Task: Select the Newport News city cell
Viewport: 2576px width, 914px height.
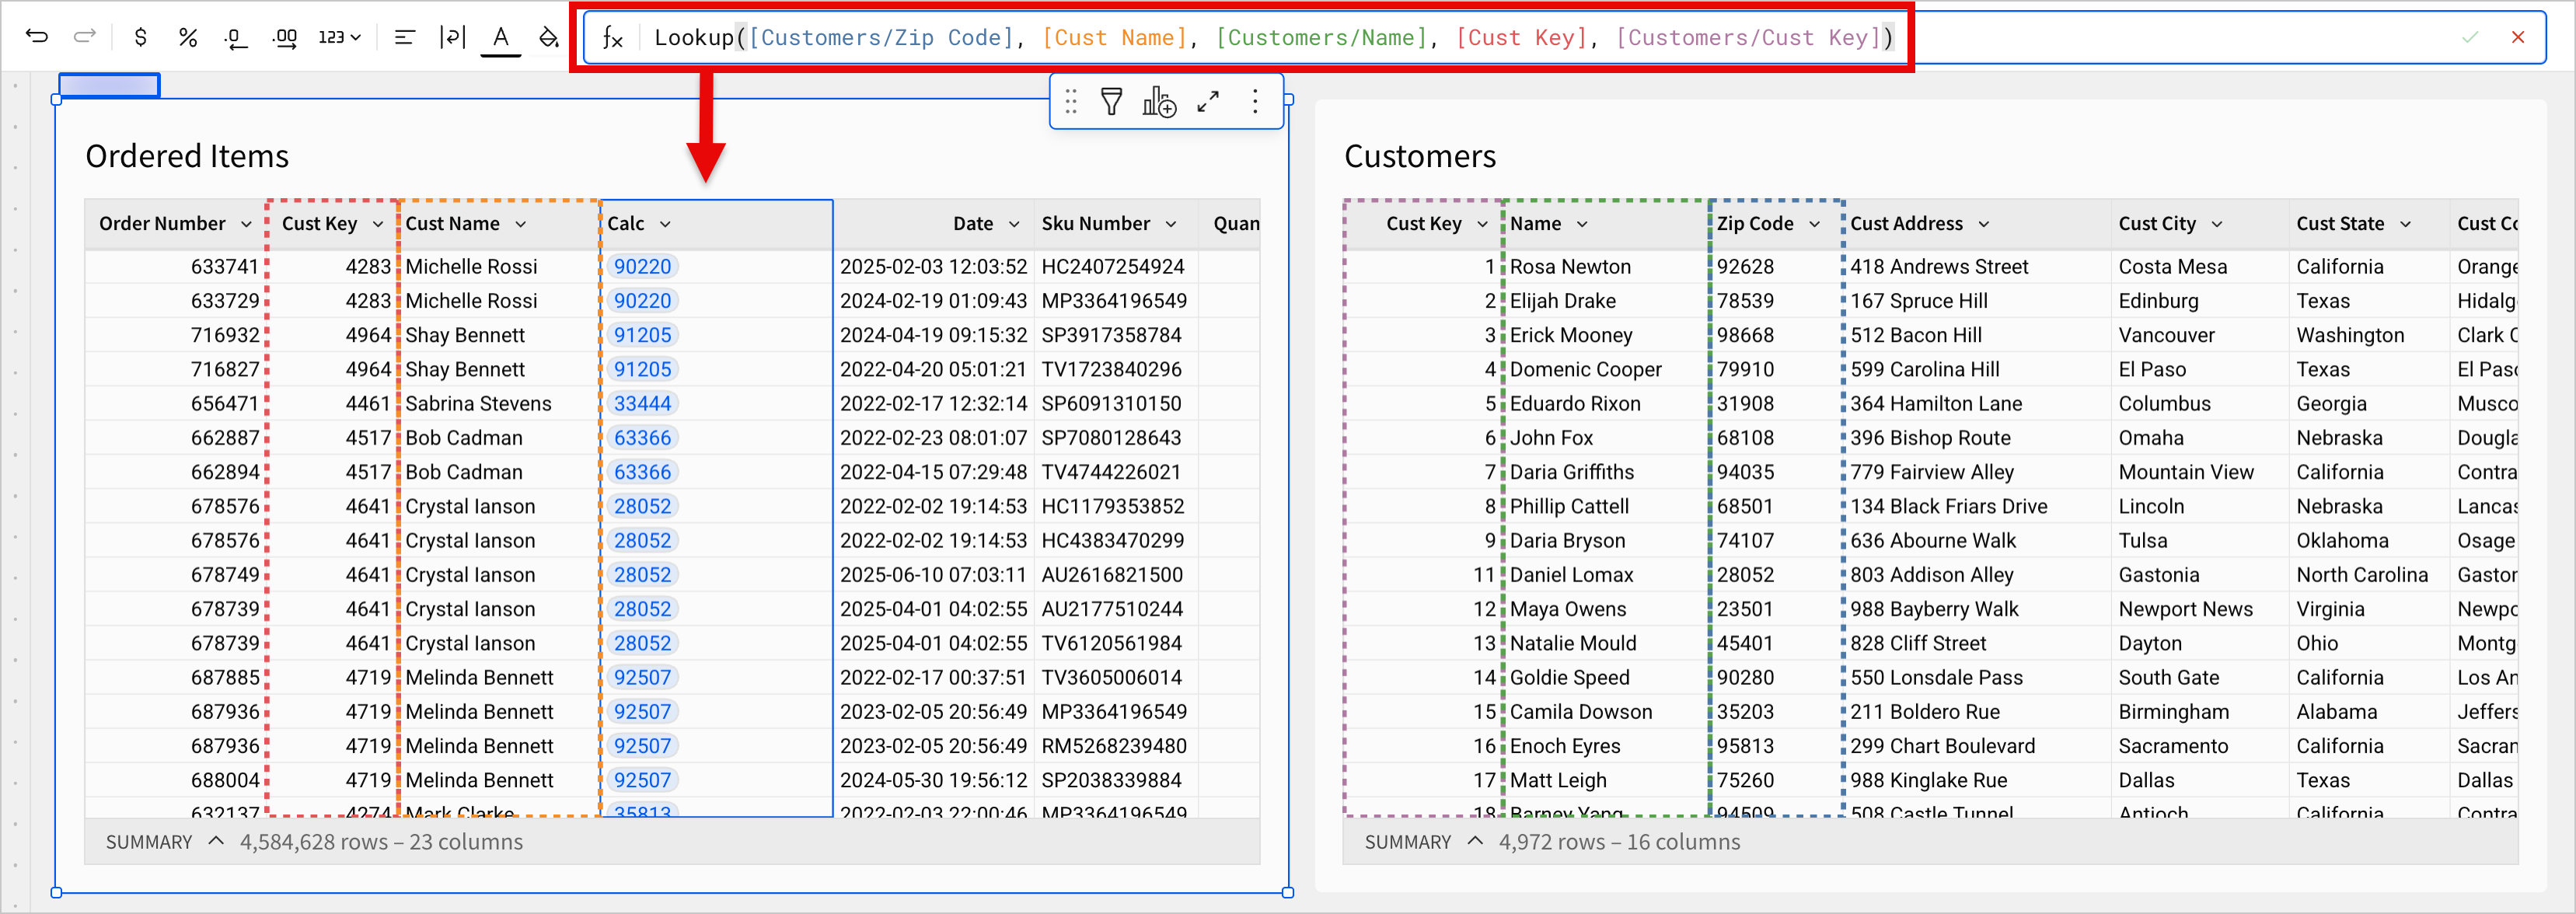Action: pos(2200,609)
